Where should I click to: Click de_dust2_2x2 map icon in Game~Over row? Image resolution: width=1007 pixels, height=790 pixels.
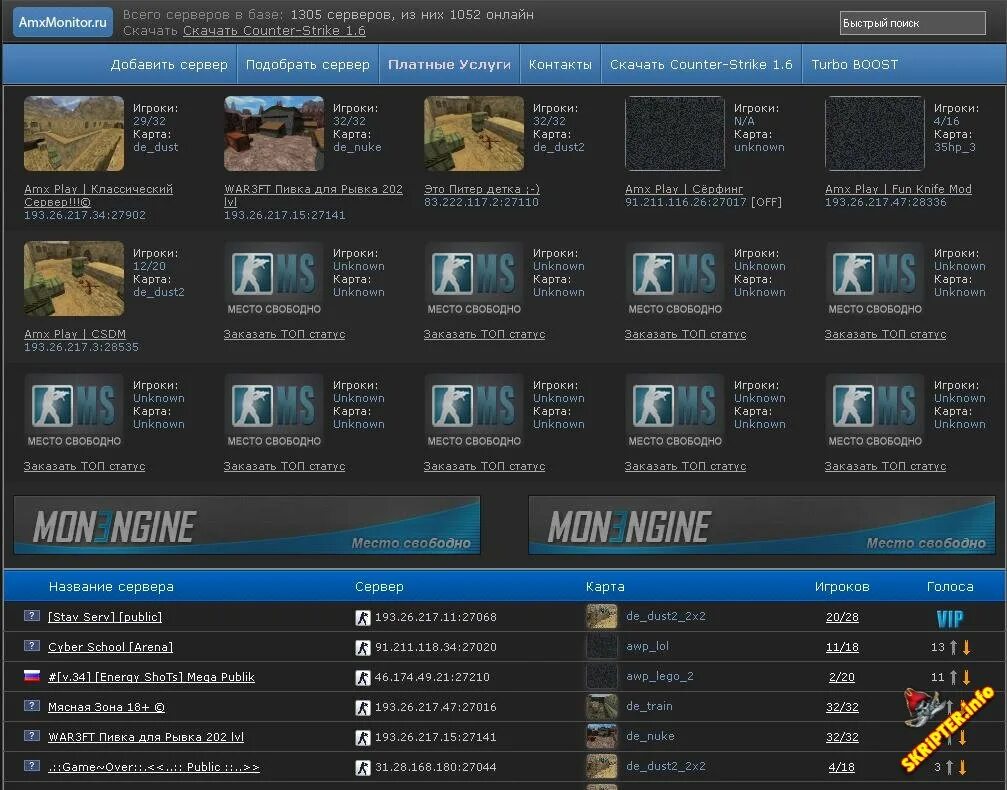point(602,767)
